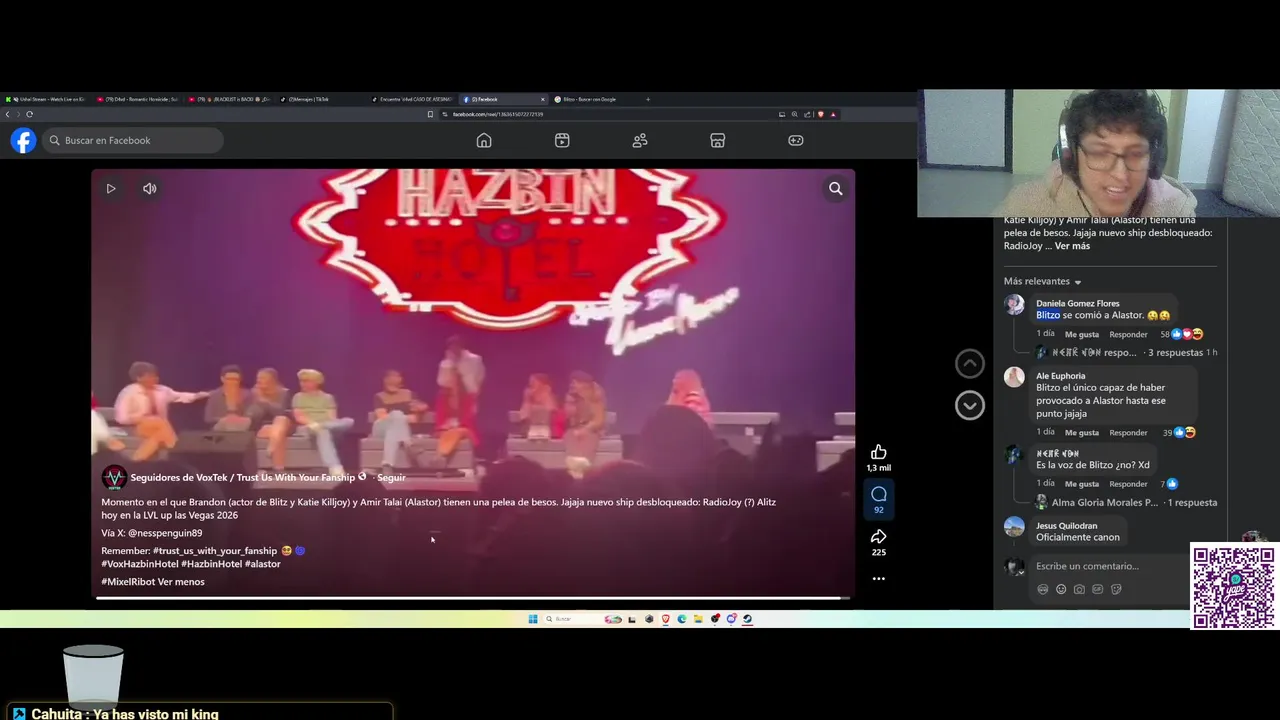Play the reel video

(x=111, y=188)
